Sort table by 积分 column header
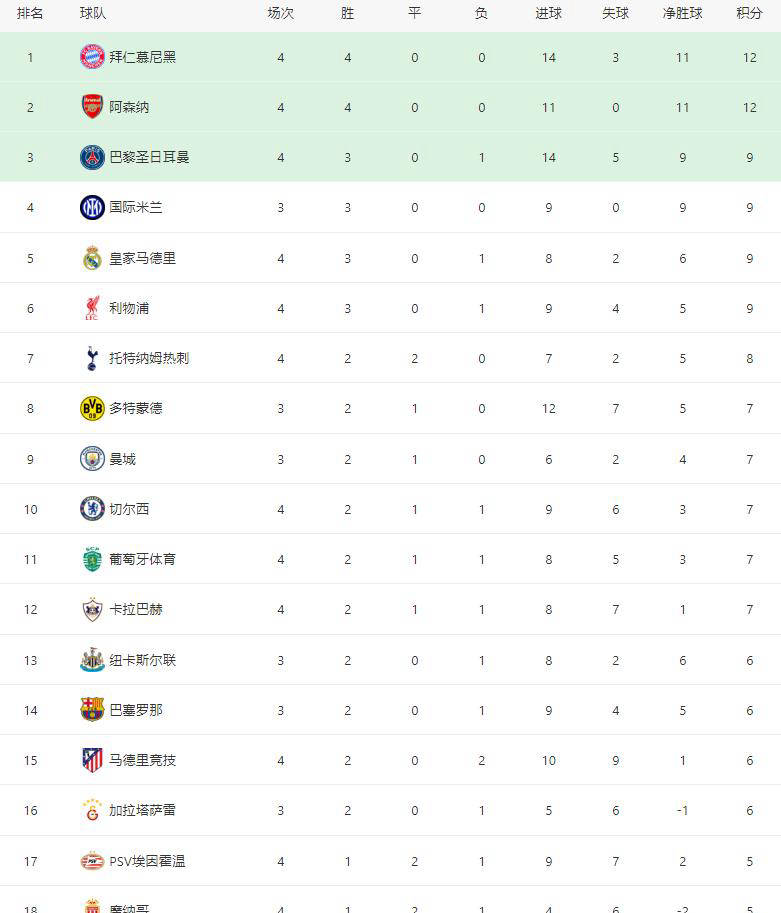781x913 pixels. (x=749, y=14)
